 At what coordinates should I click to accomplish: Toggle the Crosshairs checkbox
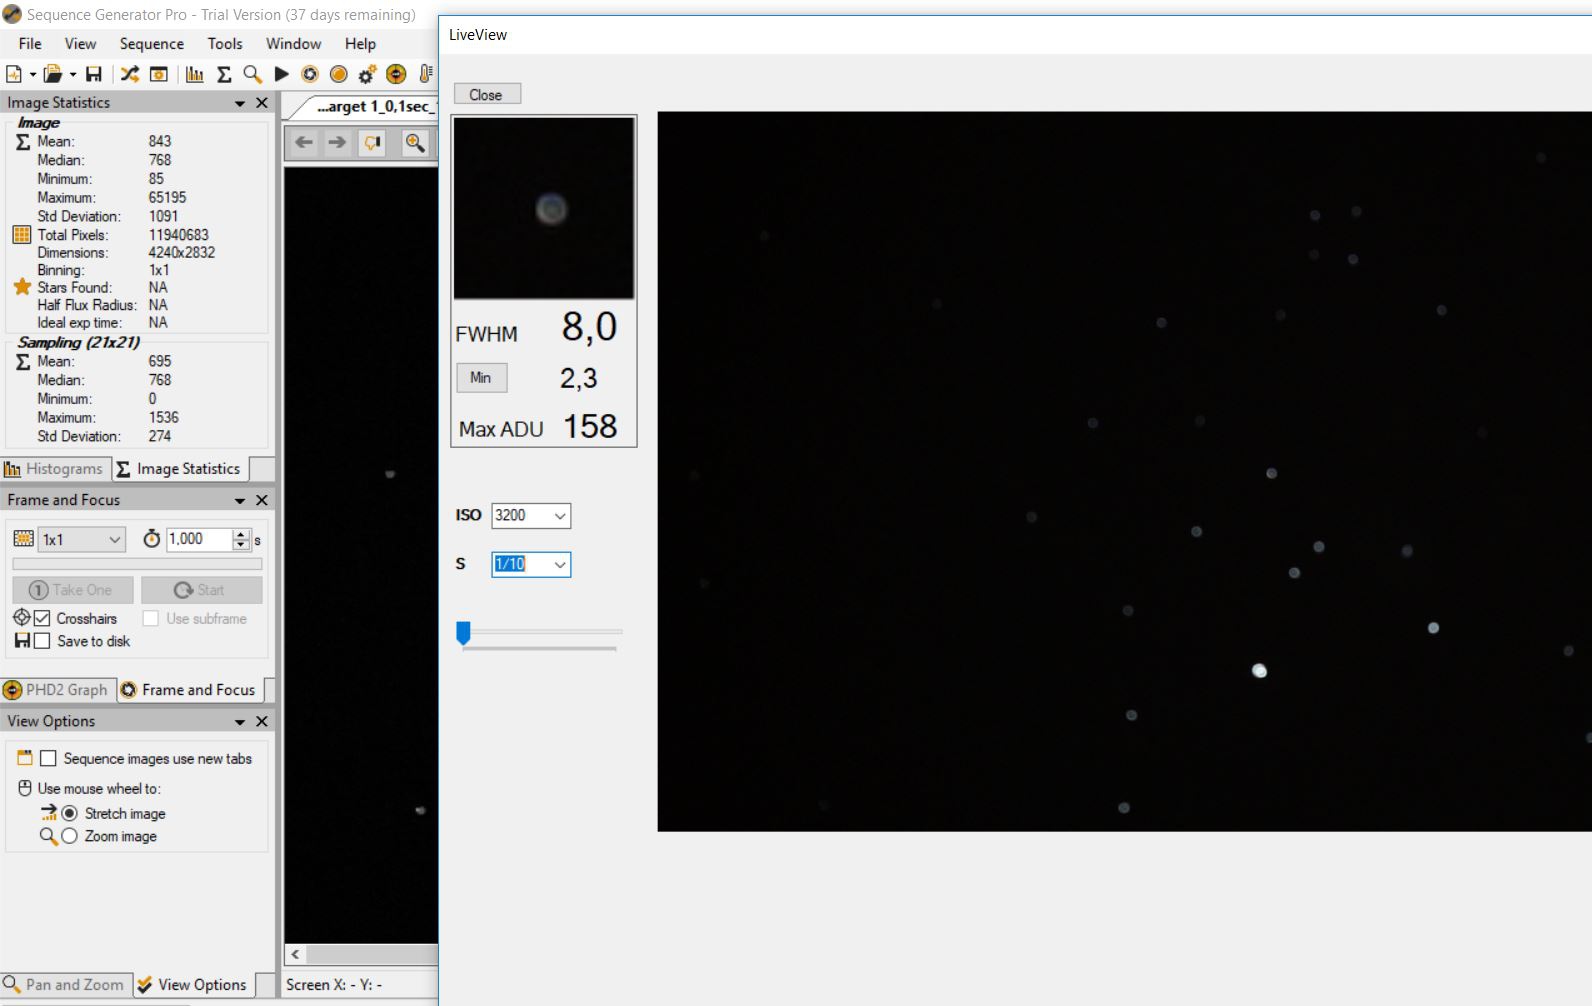coord(42,619)
